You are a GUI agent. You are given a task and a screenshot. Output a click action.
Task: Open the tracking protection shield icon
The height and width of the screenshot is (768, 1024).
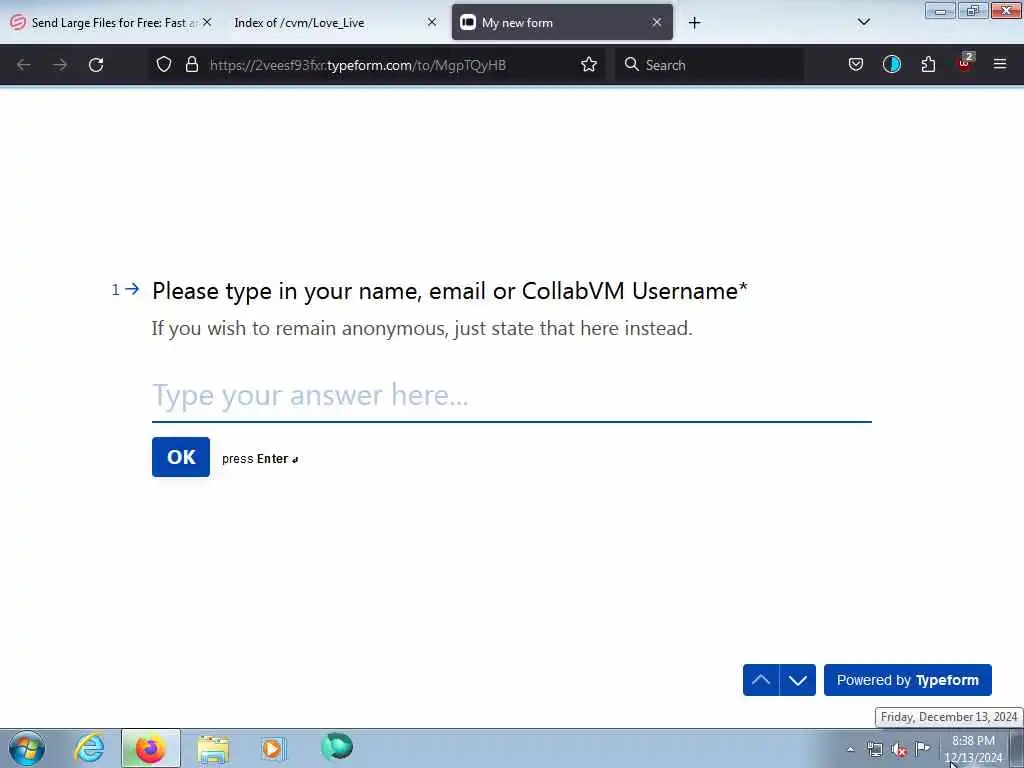click(164, 65)
